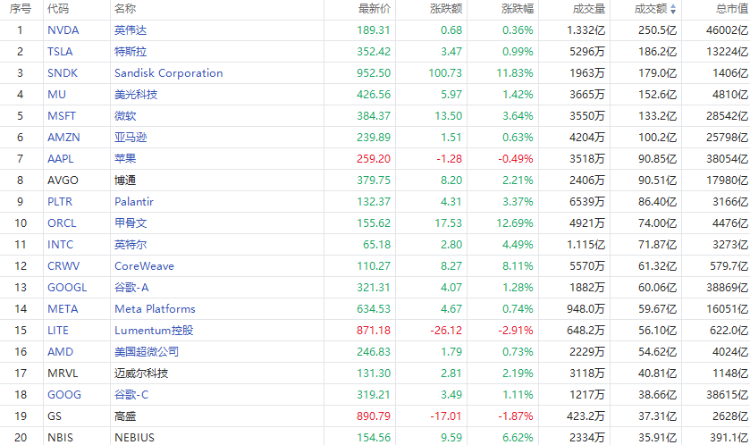Open the Sandisk Corporation link
The width and height of the screenshot is (750, 445).
pos(168,73)
